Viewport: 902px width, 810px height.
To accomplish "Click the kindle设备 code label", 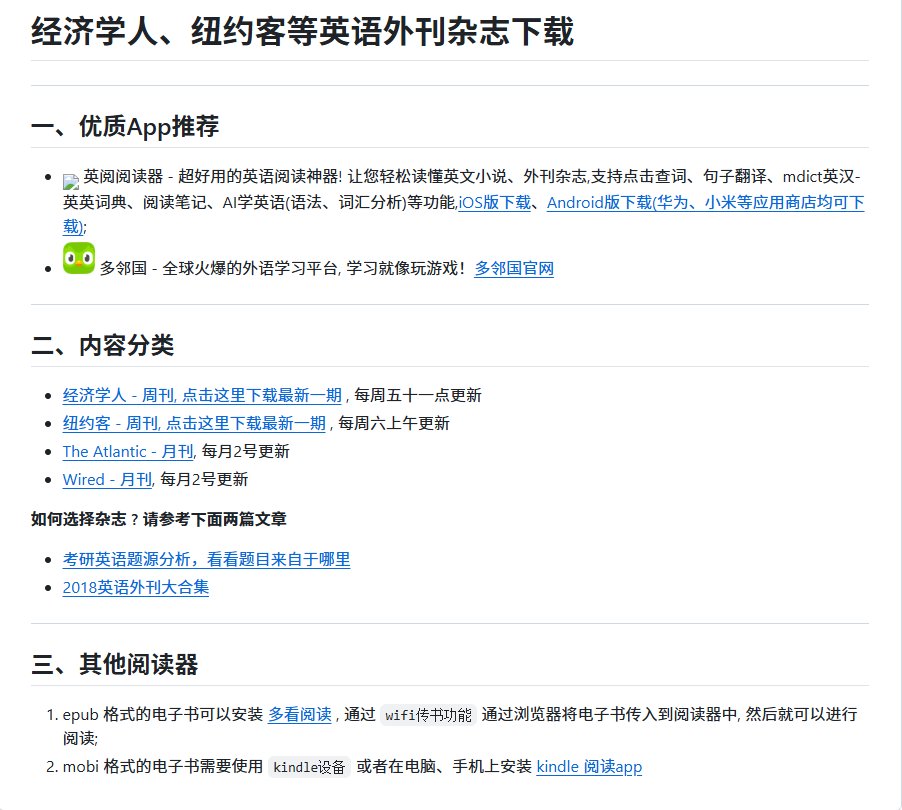I will tap(309, 767).
